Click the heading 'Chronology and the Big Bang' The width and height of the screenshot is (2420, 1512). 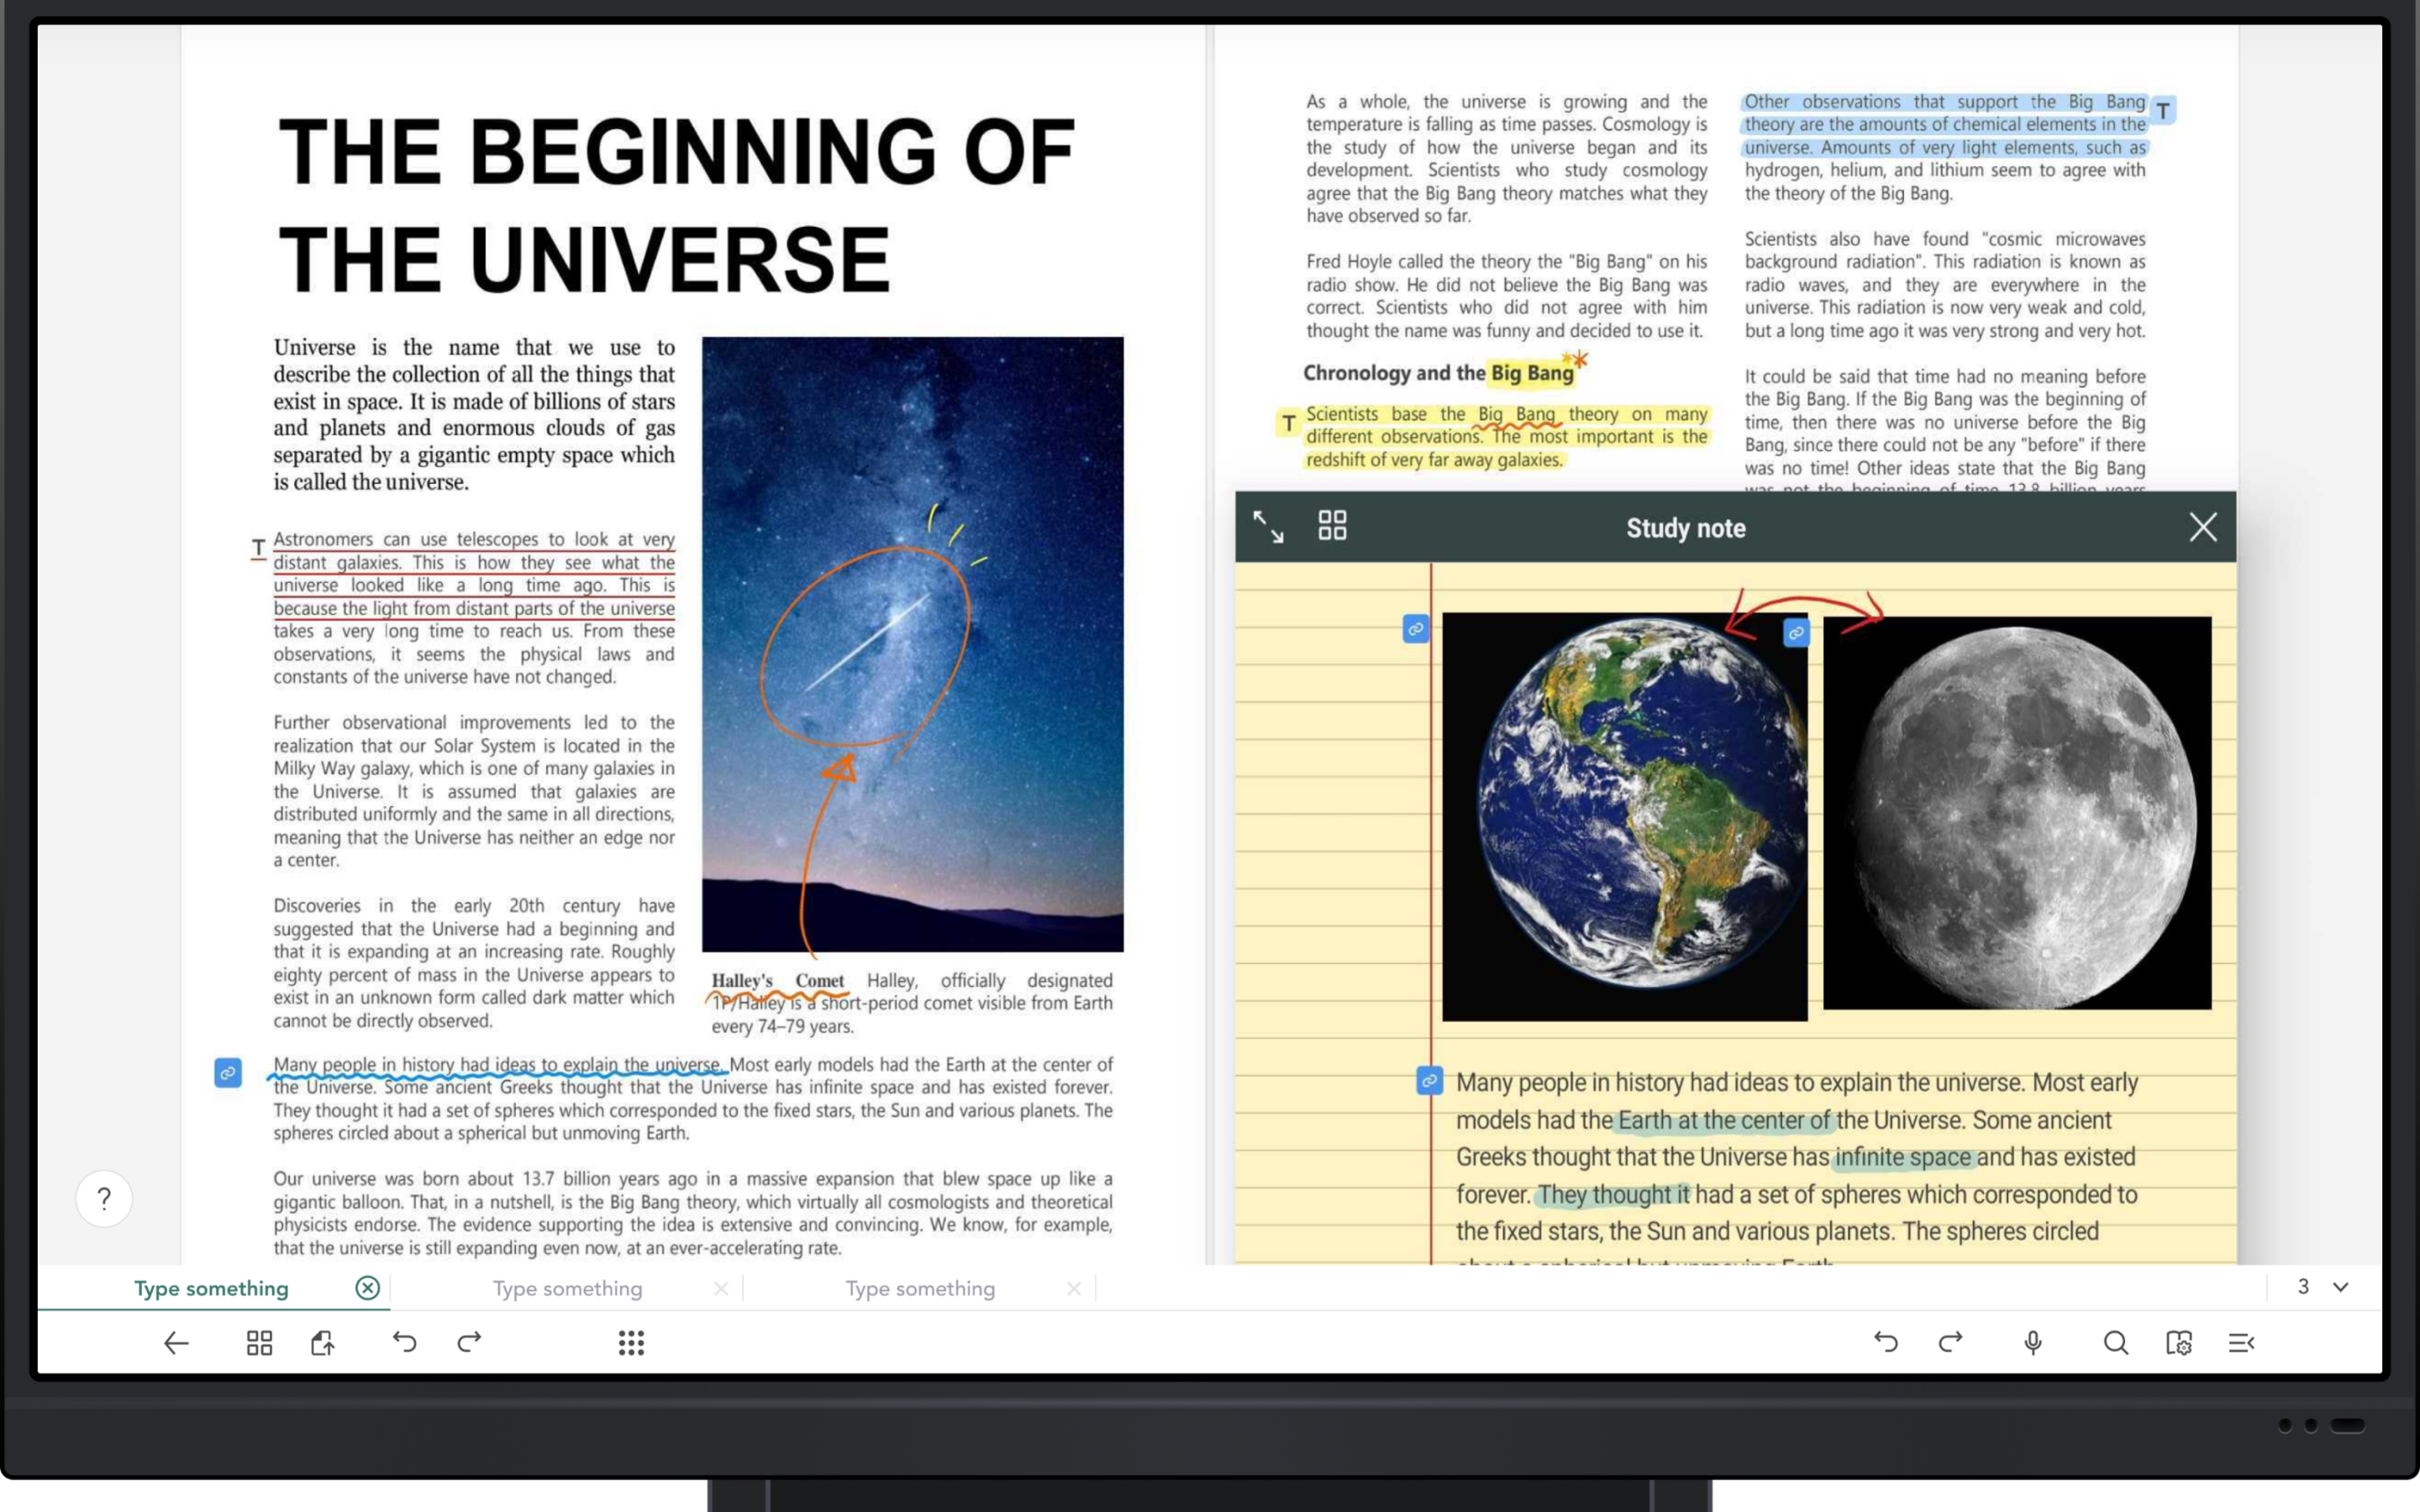(x=1438, y=373)
